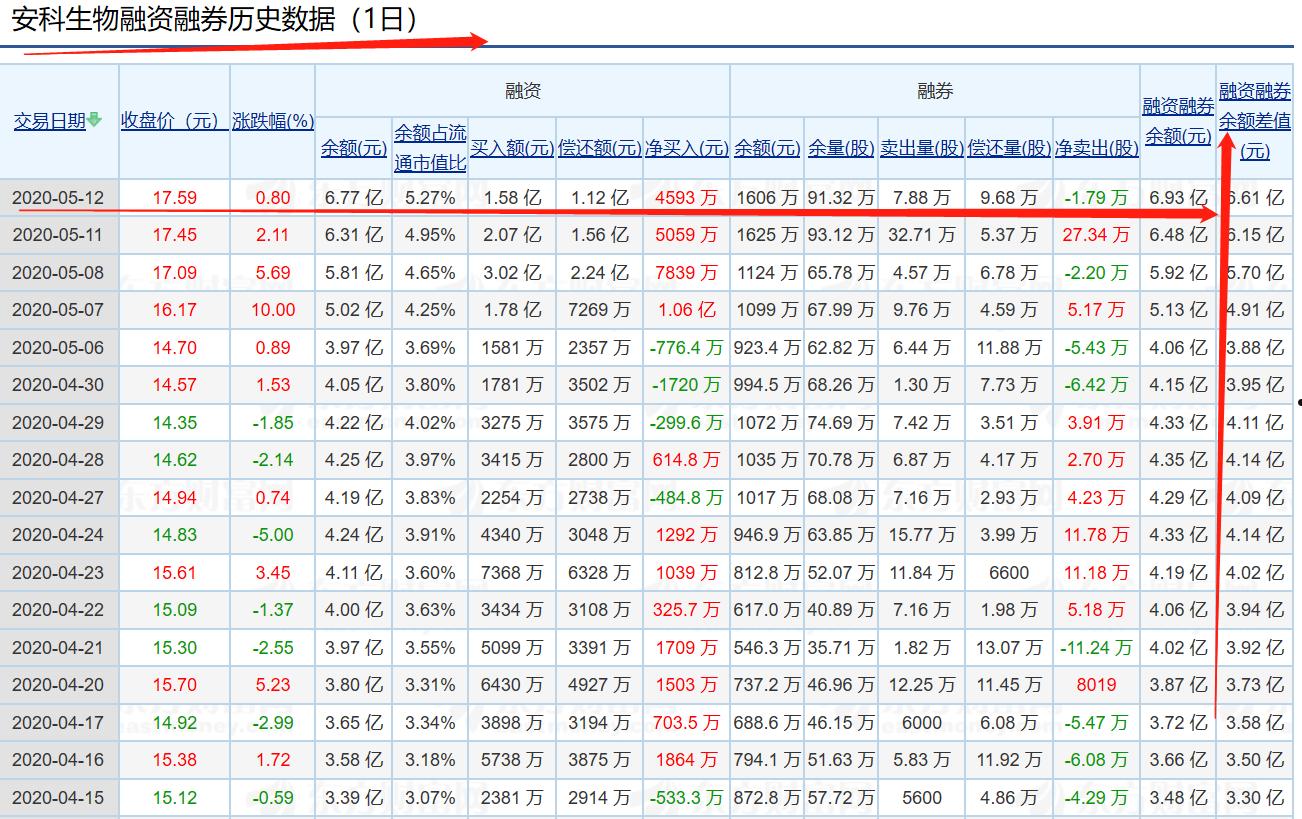Screen dimensions: 1302x819
Task: Select the date cell 2020-04-27
Action: (58, 498)
